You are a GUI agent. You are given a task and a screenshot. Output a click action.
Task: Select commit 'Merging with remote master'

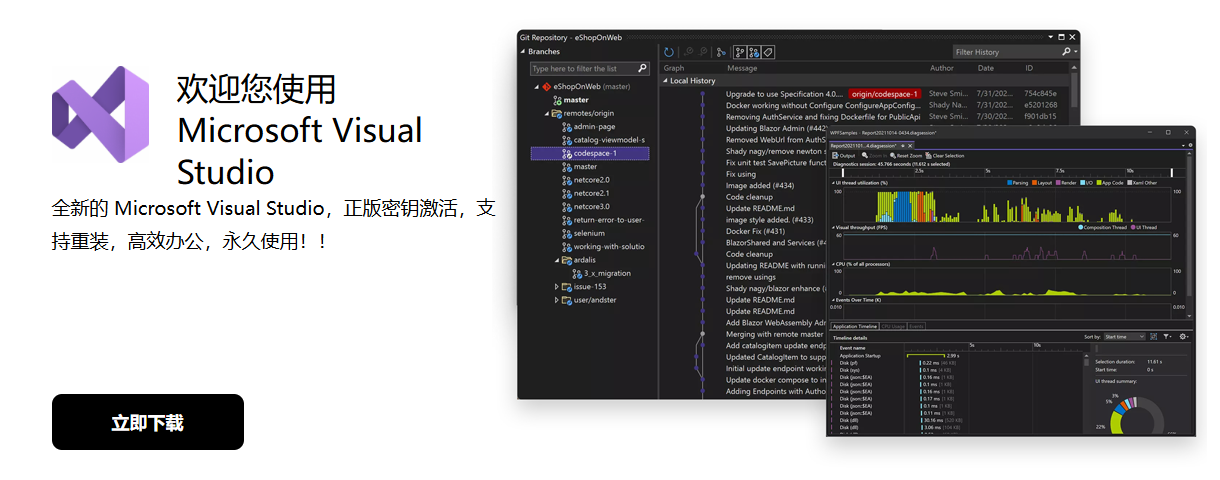(776, 334)
